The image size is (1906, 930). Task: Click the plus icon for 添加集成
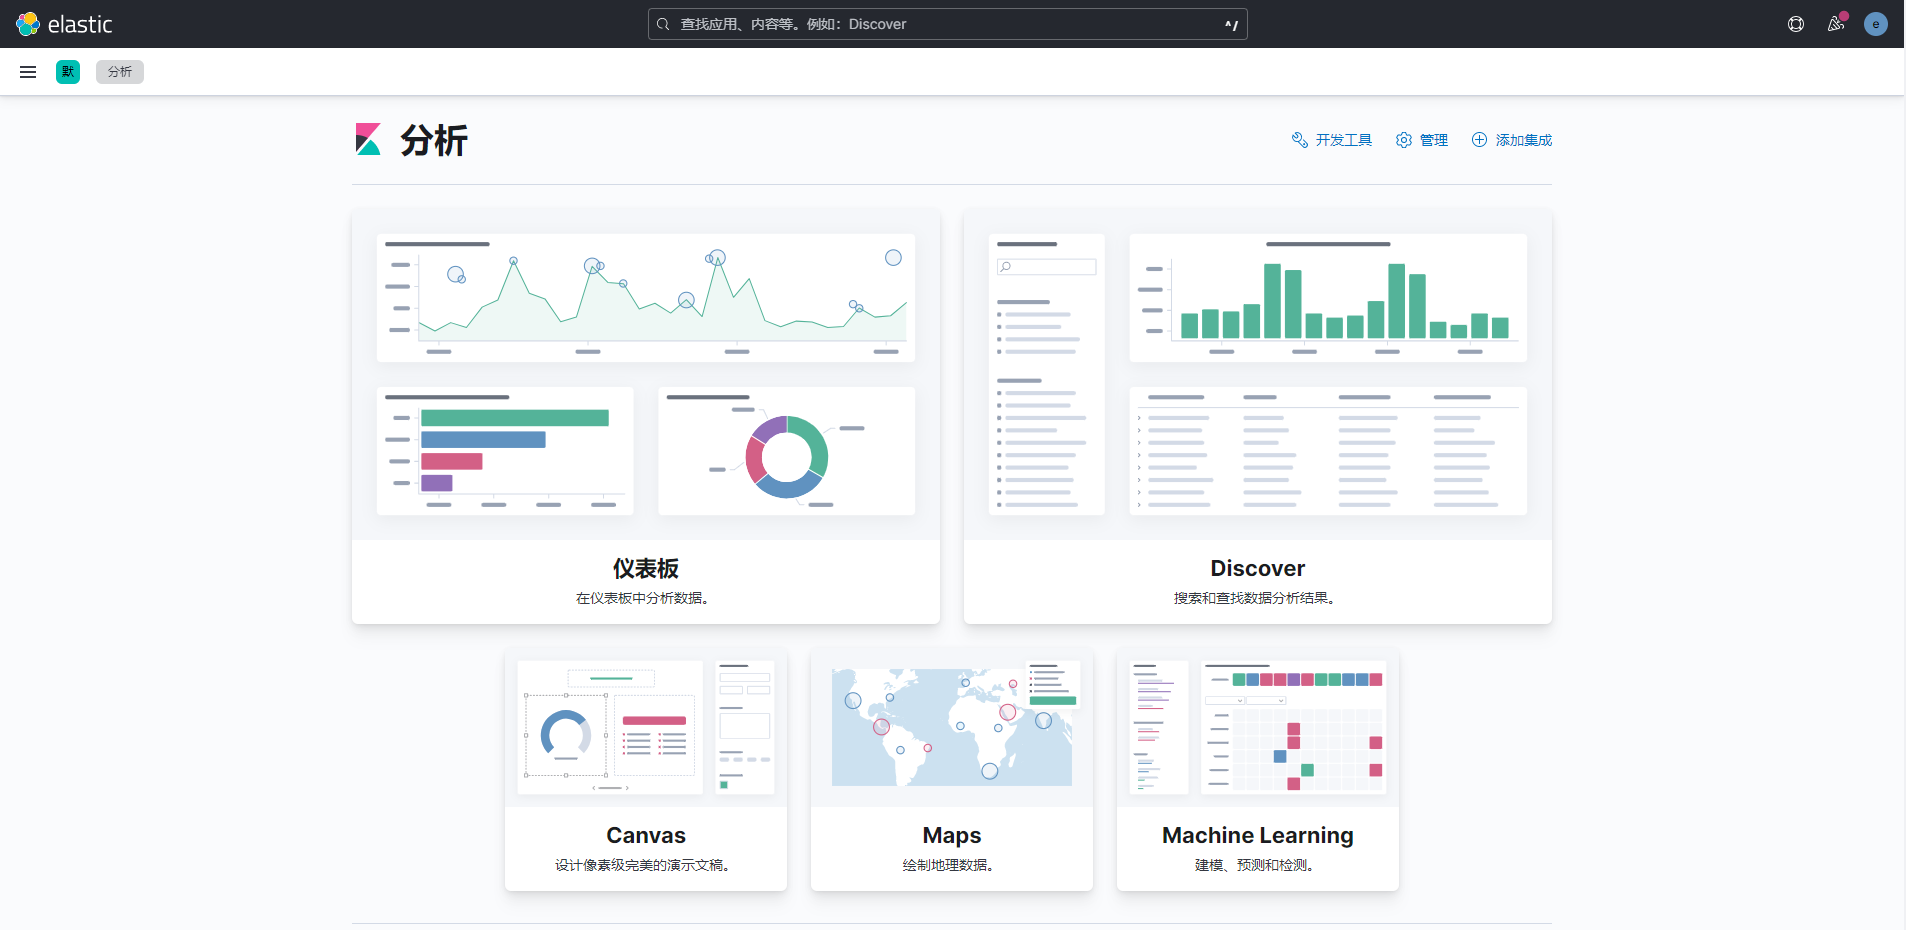[x=1479, y=140]
